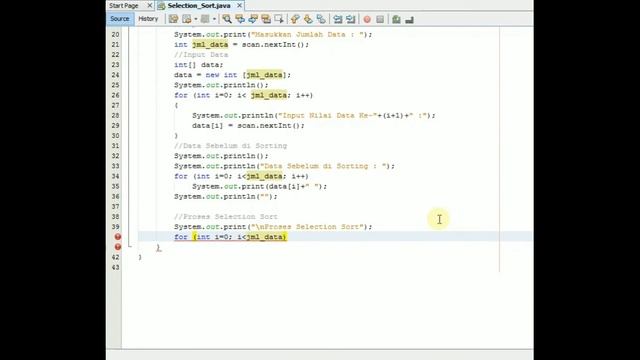Click Find Previous Occurrence icon
The width and height of the screenshot is (640, 360).
coord(240,19)
